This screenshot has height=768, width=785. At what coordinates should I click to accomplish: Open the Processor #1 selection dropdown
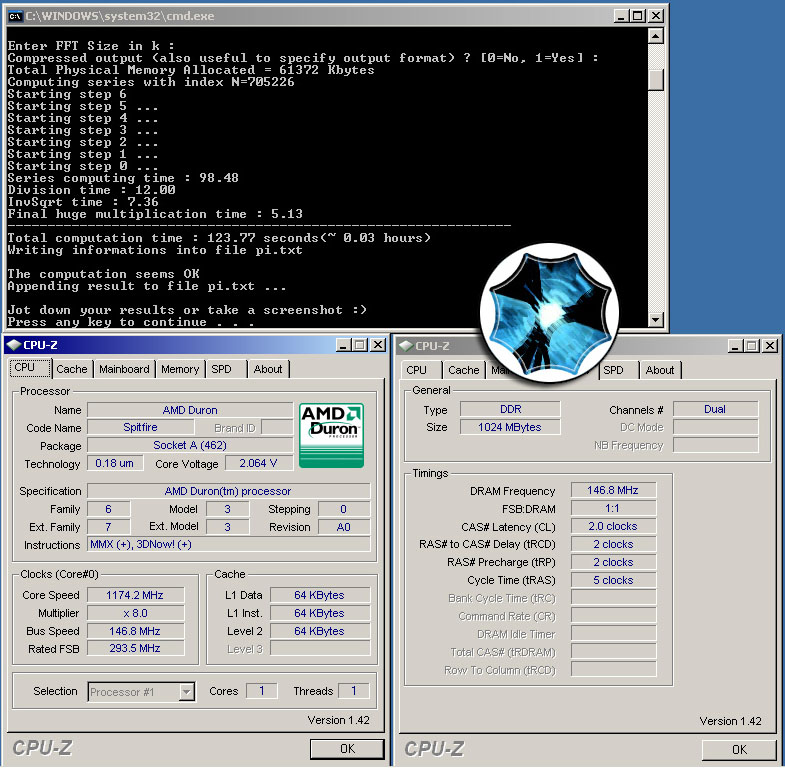pyautogui.click(x=186, y=692)
